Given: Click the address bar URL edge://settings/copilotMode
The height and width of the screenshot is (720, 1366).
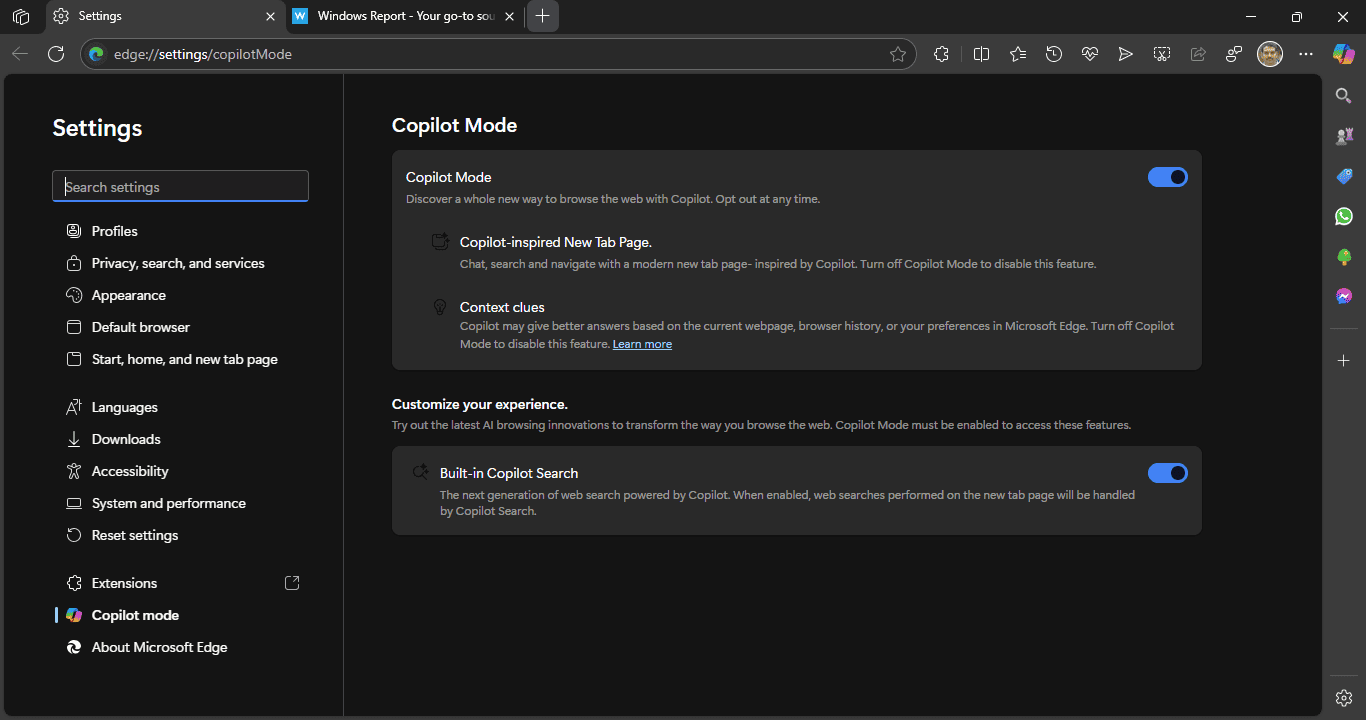Looking at the screenshot, I should 203,54.
